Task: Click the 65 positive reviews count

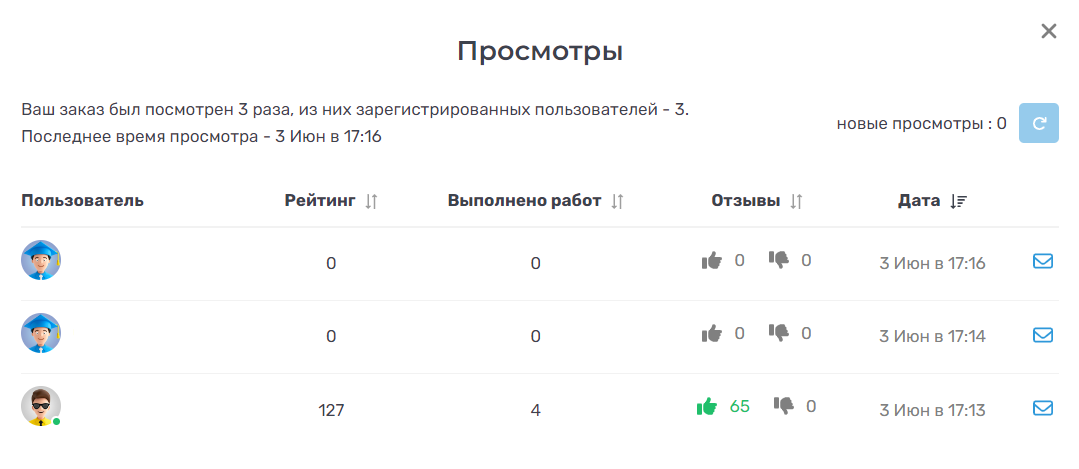Action: (x=740, y=406)
